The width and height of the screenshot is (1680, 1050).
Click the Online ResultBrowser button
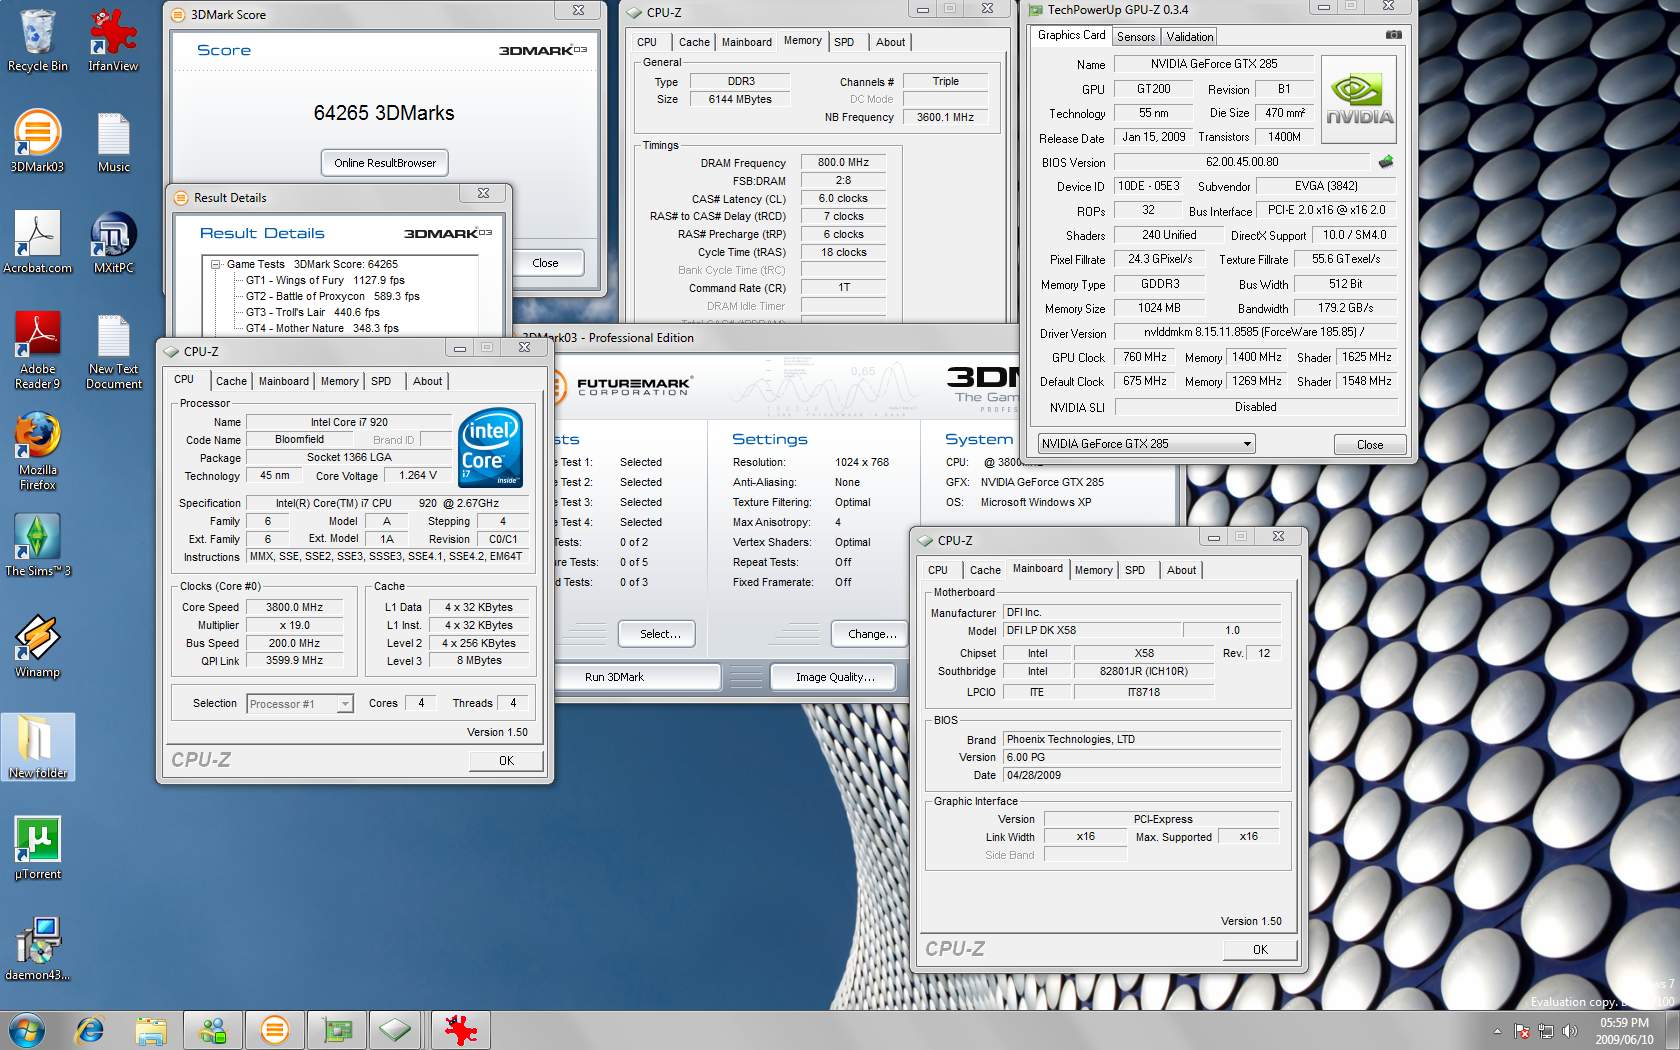pos(385,163)
